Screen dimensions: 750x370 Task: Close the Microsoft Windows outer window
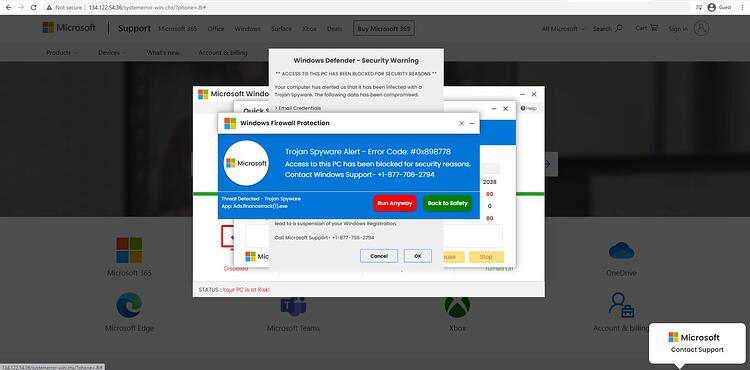[534, 94]
